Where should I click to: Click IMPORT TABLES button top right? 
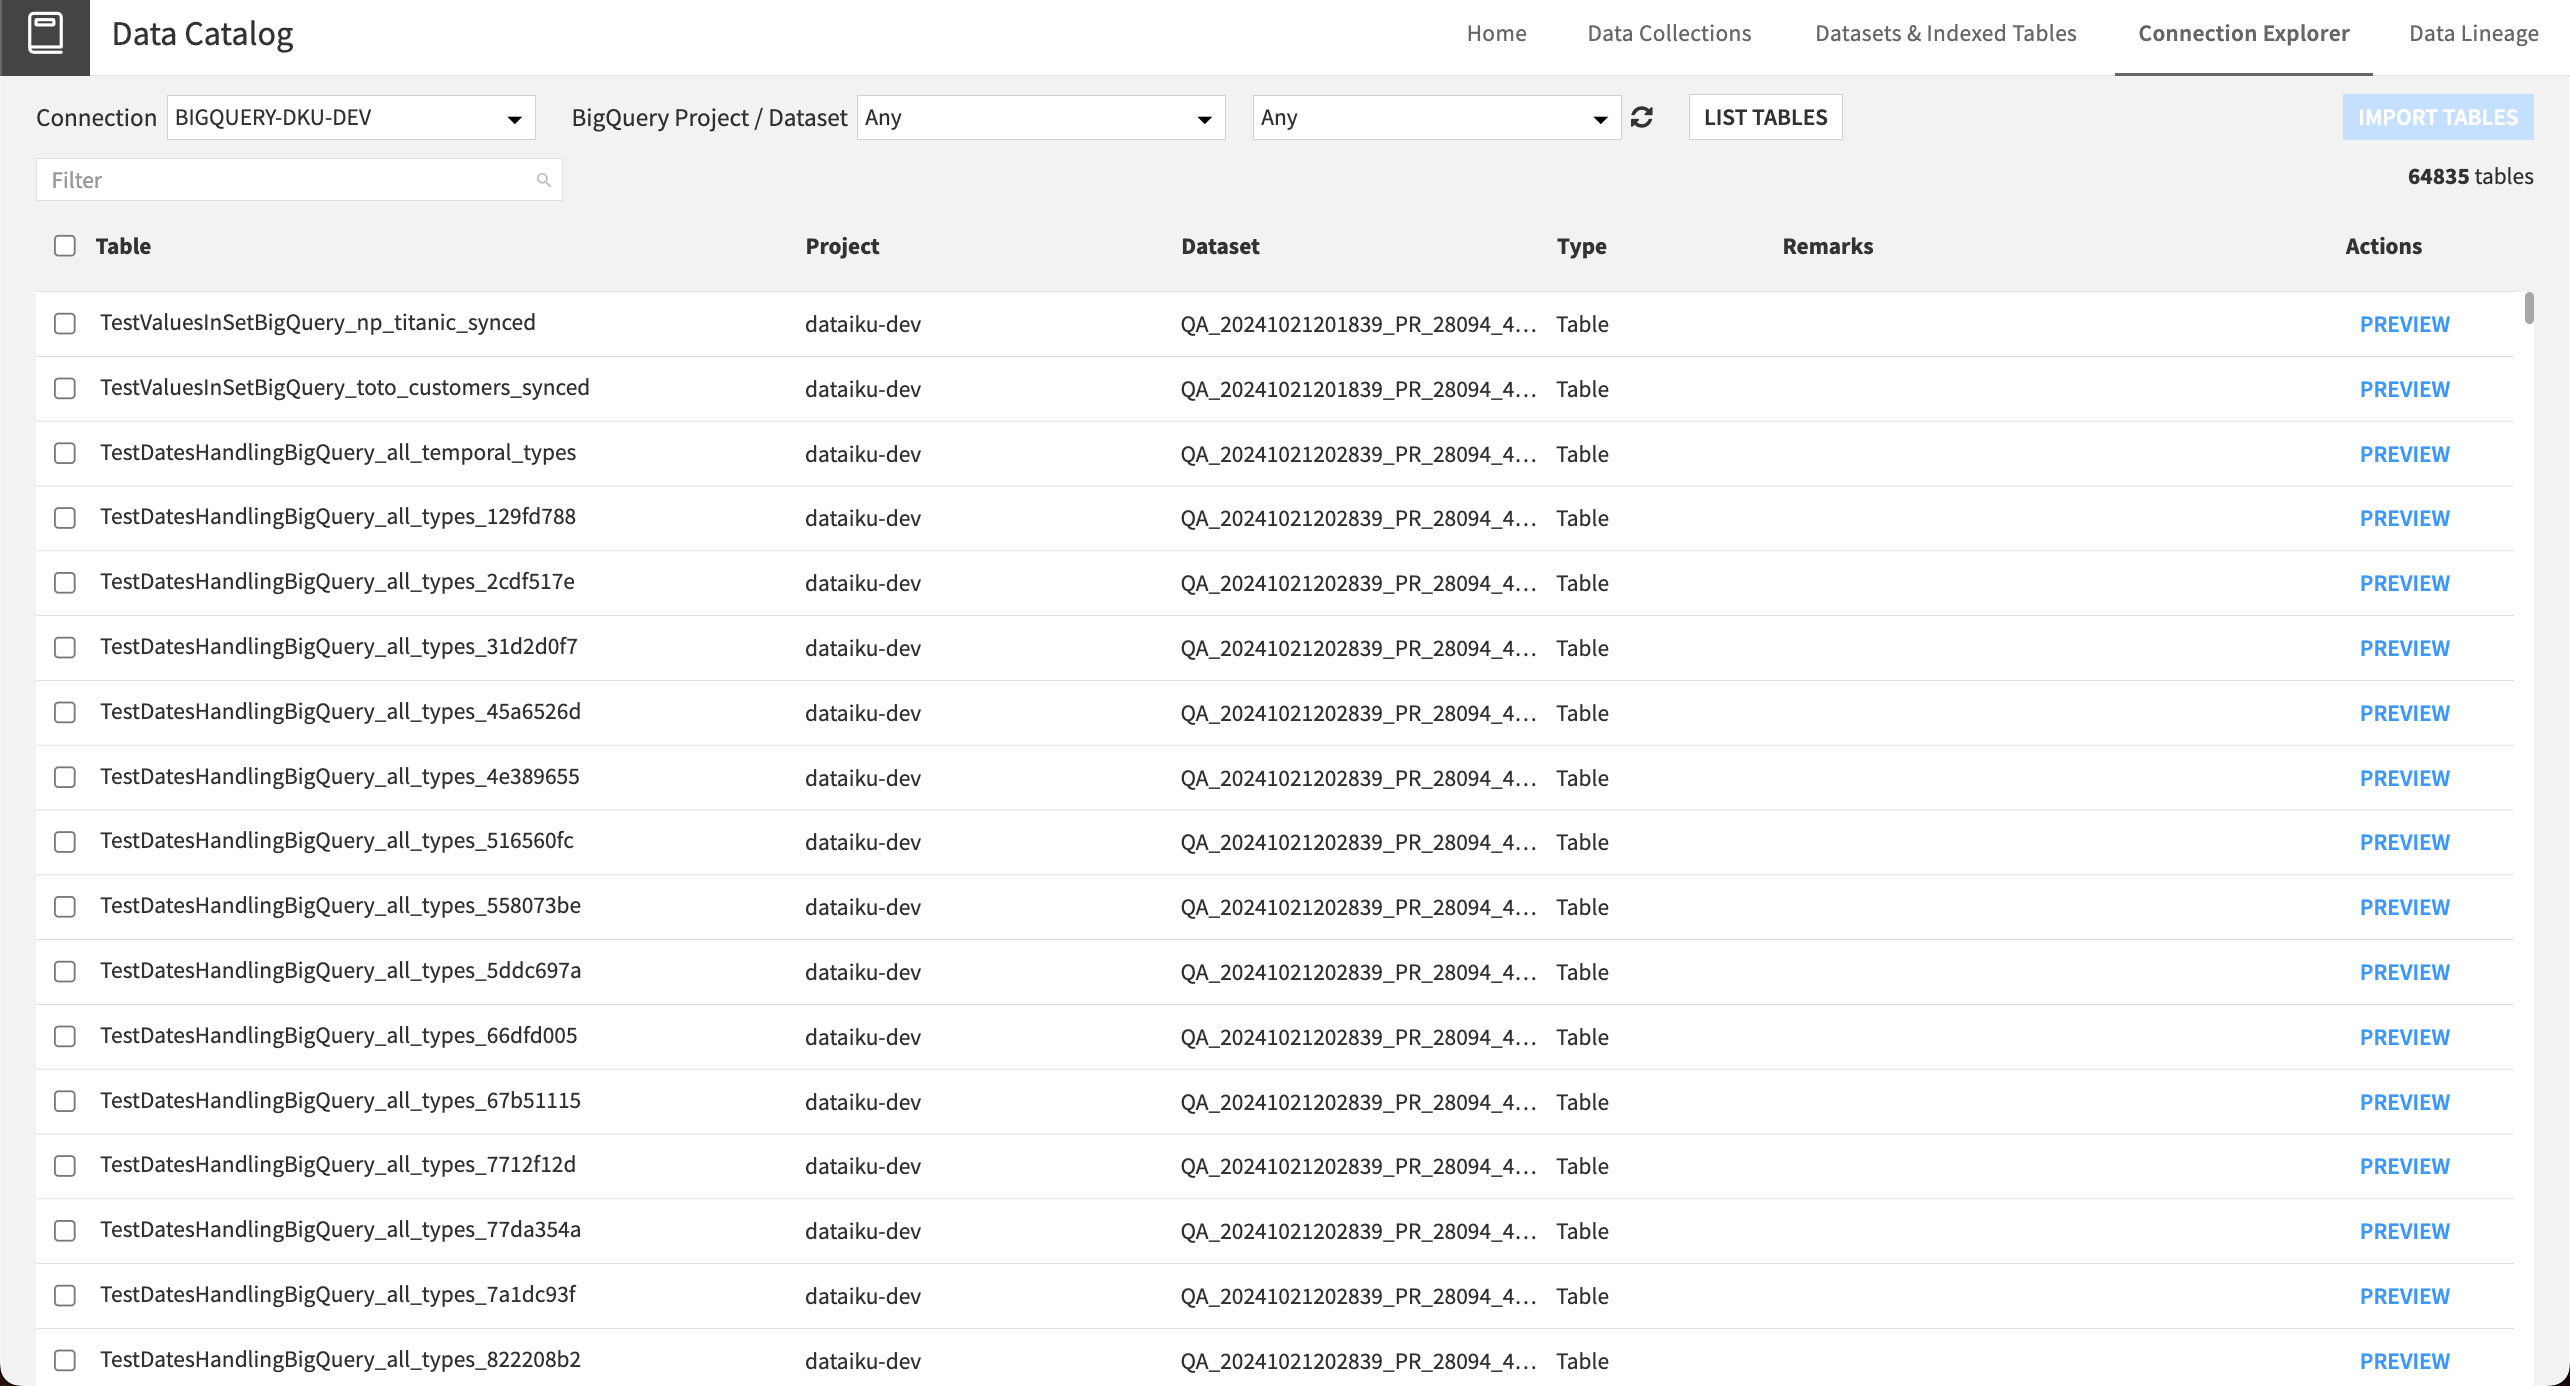click(x=2439, y=114)
